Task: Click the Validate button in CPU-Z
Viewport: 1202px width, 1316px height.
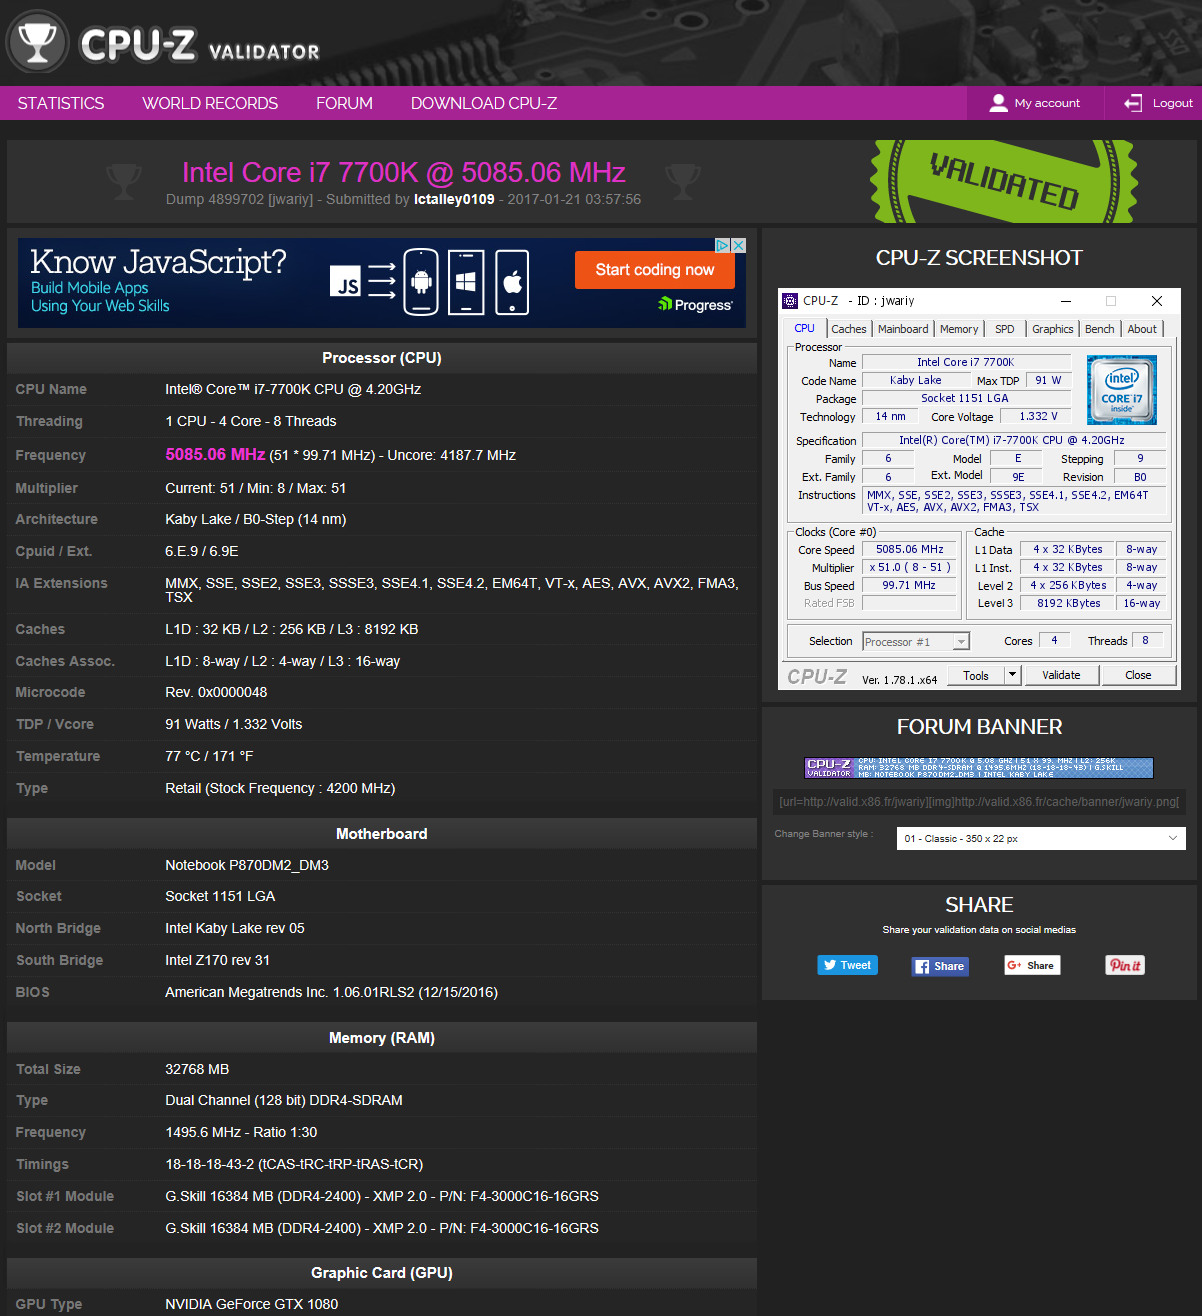Action: (x=1062, y=676)
